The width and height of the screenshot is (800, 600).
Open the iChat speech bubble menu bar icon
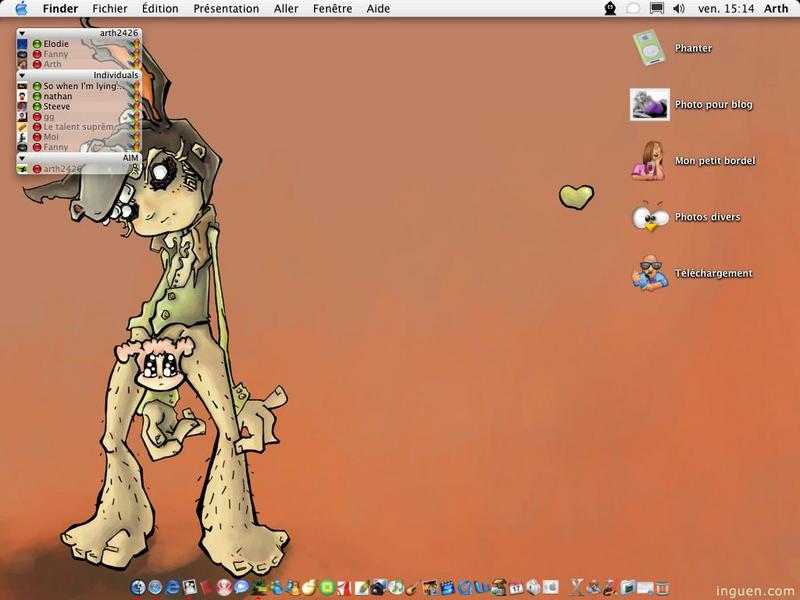tap(633, 8)
